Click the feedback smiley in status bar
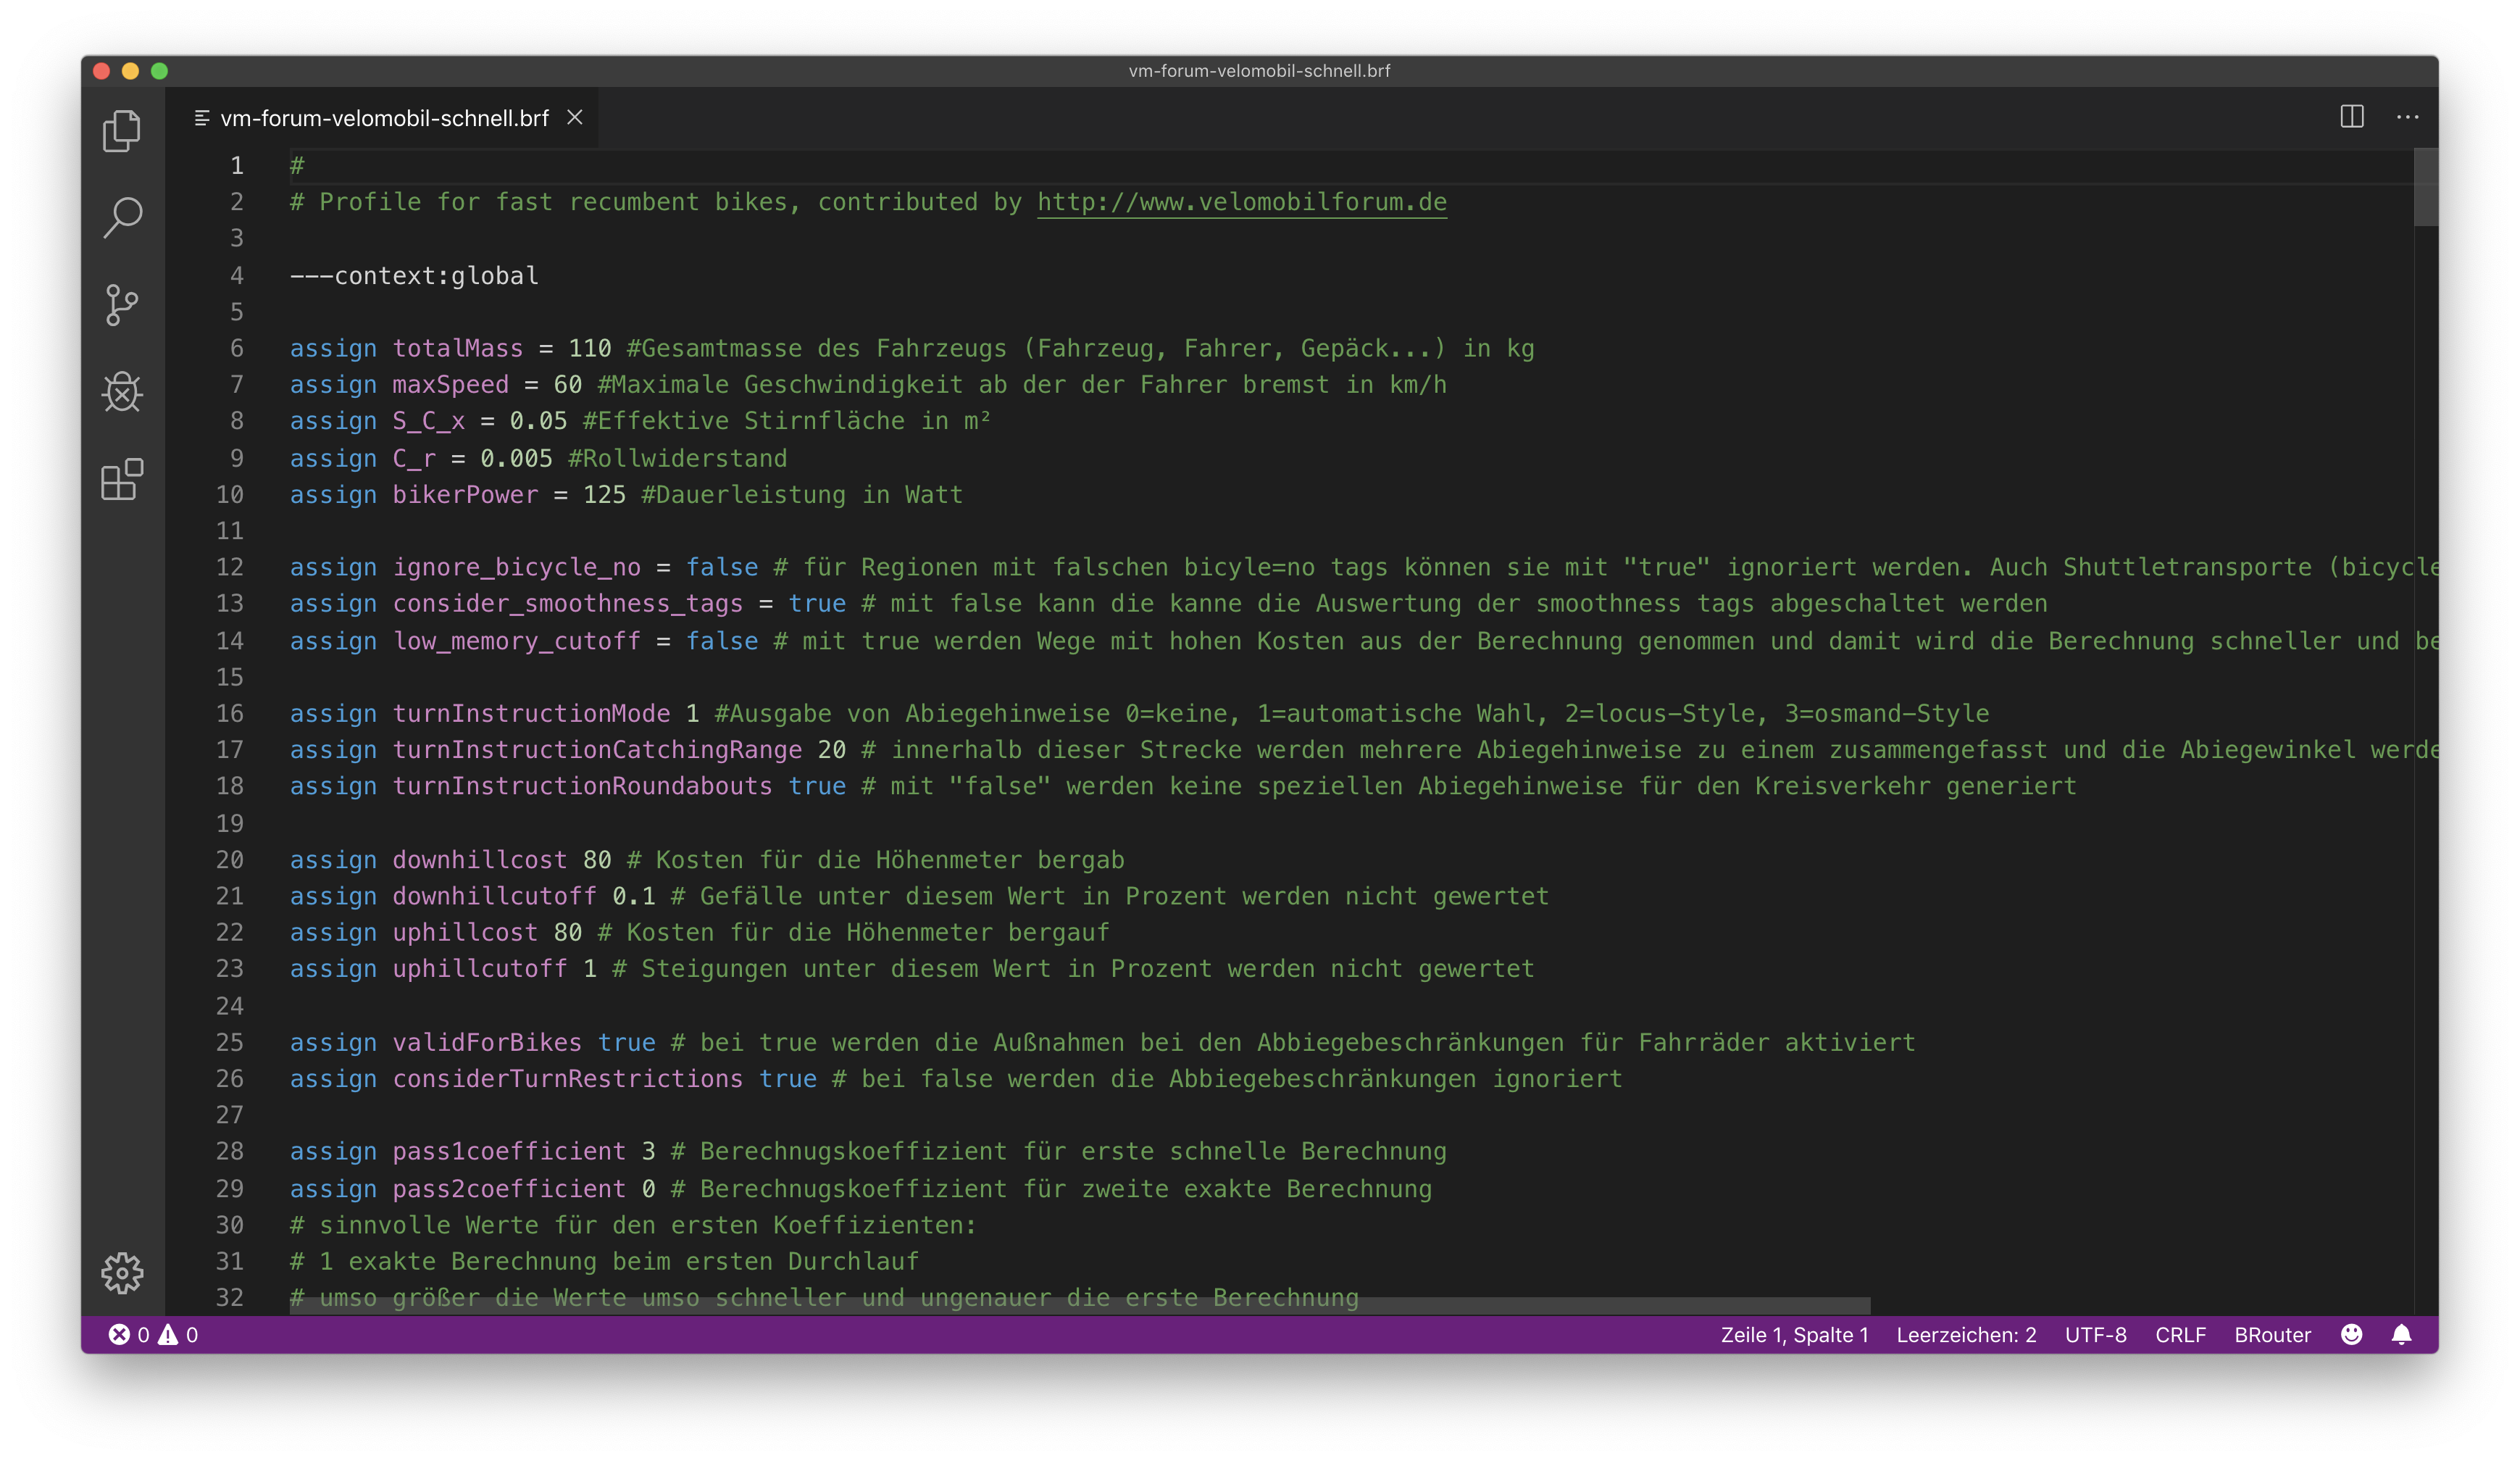Screen dimensions: 2520x1461 pos(2351,1334)
